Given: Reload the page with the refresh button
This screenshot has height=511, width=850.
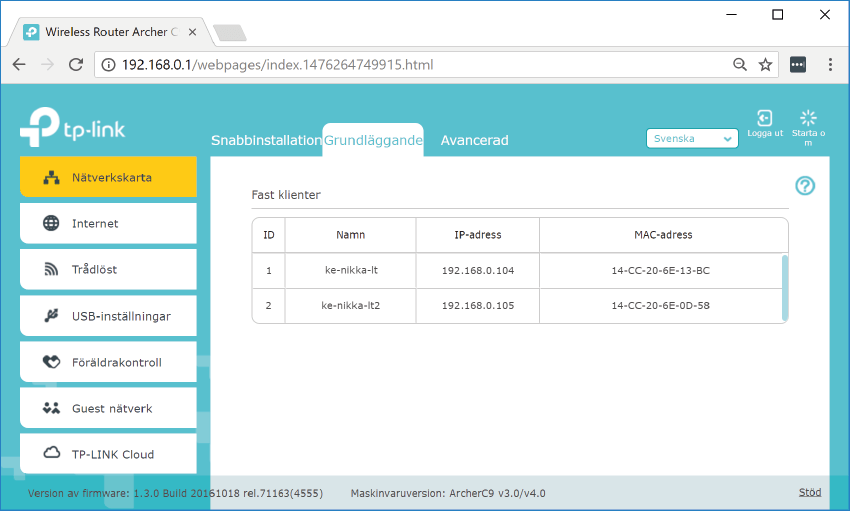Looking at the screenshot, I should coord(75,64).
